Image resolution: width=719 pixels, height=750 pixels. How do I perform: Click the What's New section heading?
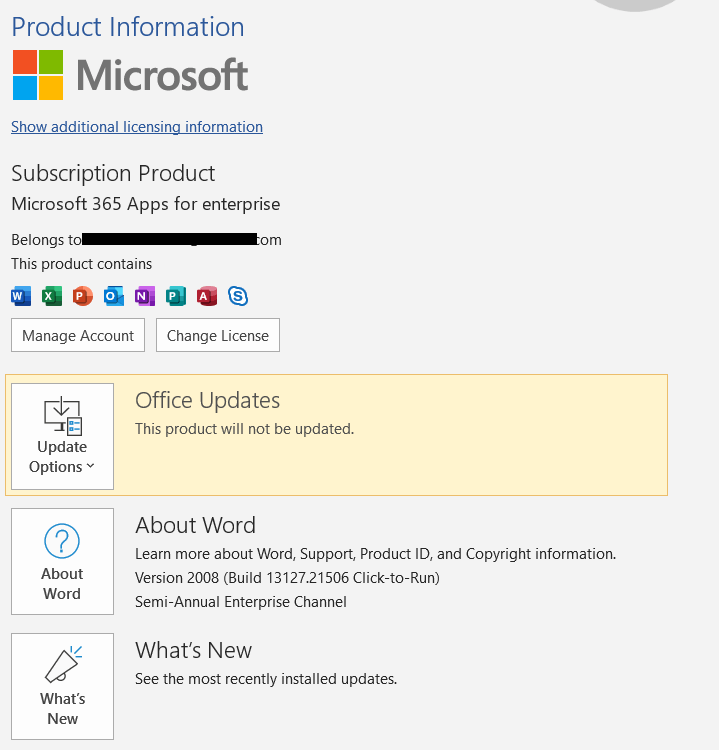[x=193, y=651]
